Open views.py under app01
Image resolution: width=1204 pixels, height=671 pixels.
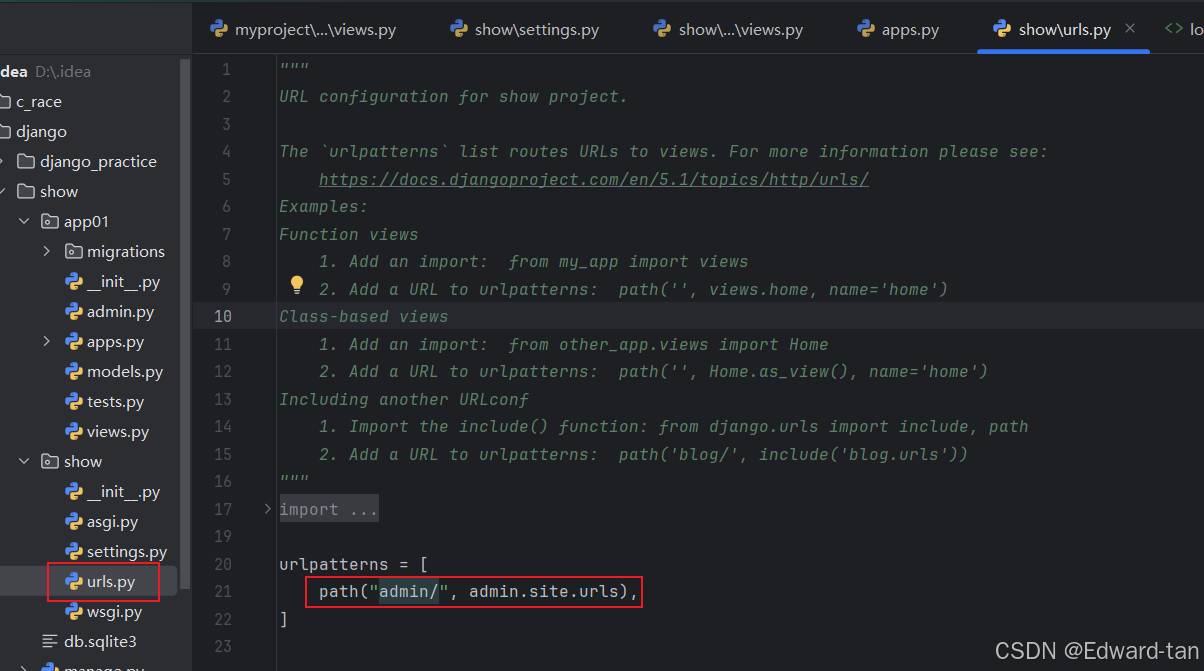pyautogui.click(x=117, y=432)
